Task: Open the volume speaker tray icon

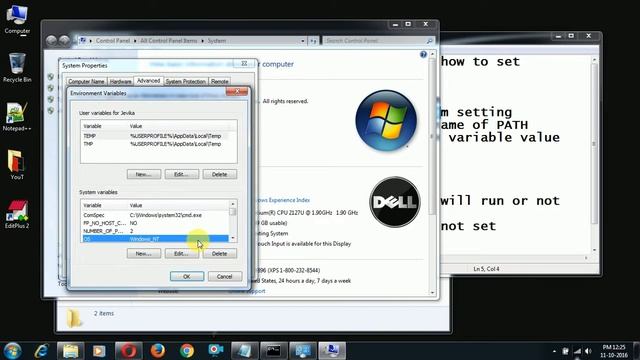Action: click(x=588, y=351)
